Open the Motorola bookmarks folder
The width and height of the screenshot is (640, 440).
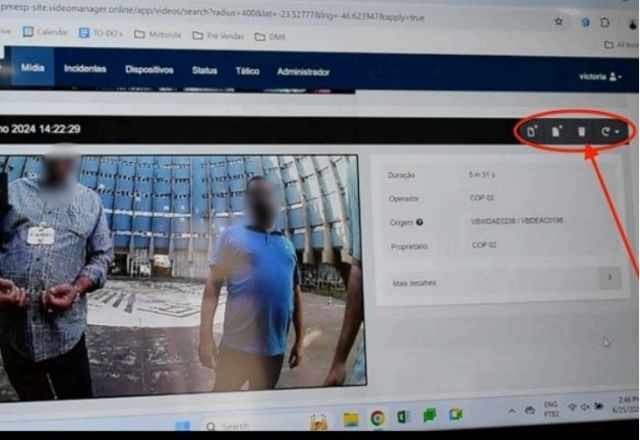click(158, 35)
